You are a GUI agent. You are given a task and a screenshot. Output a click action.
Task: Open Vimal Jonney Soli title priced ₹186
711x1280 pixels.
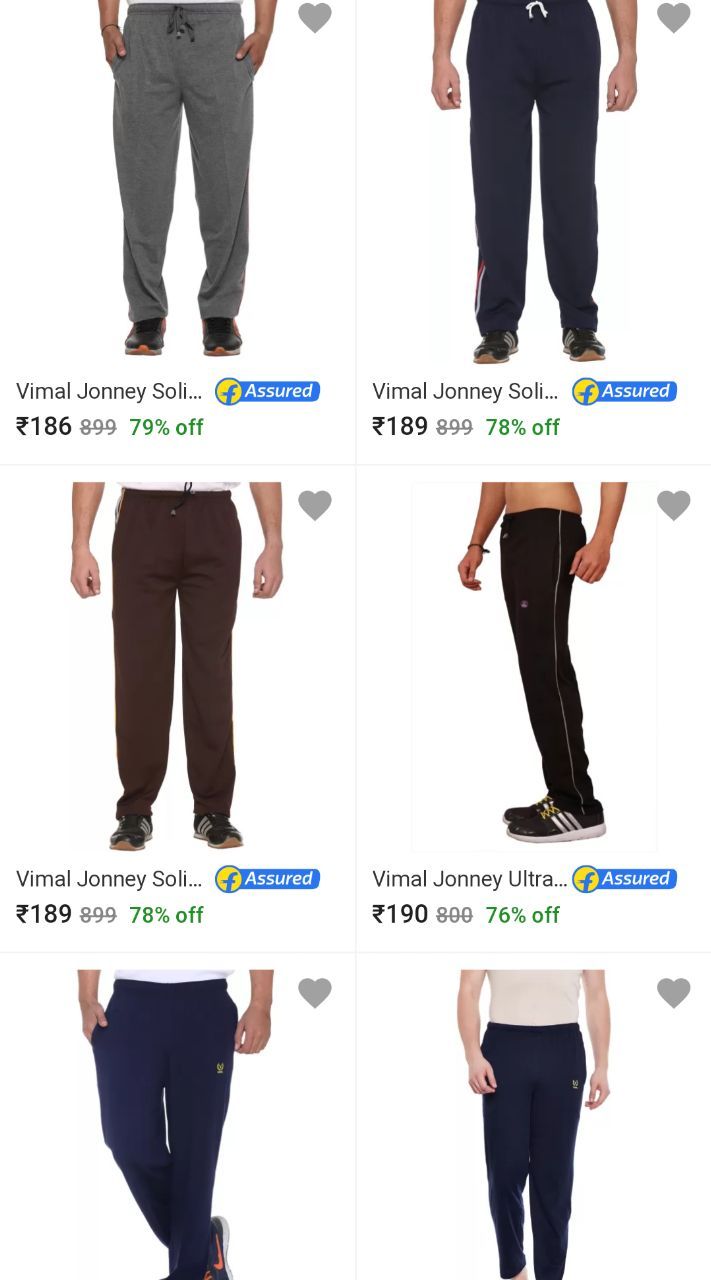click(x=109, y=391)
